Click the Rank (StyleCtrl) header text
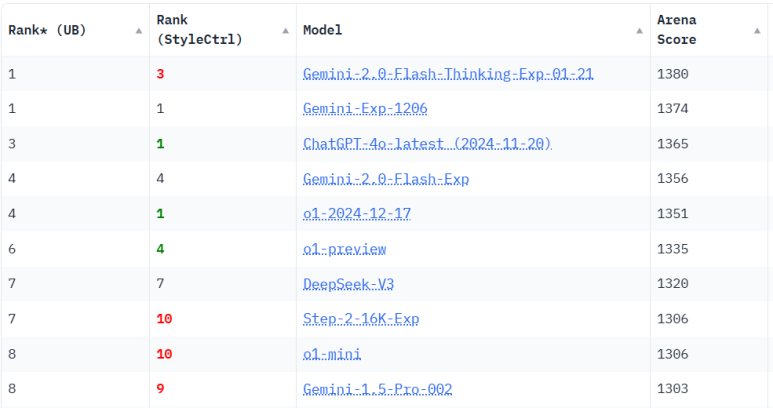 [199, 30]
